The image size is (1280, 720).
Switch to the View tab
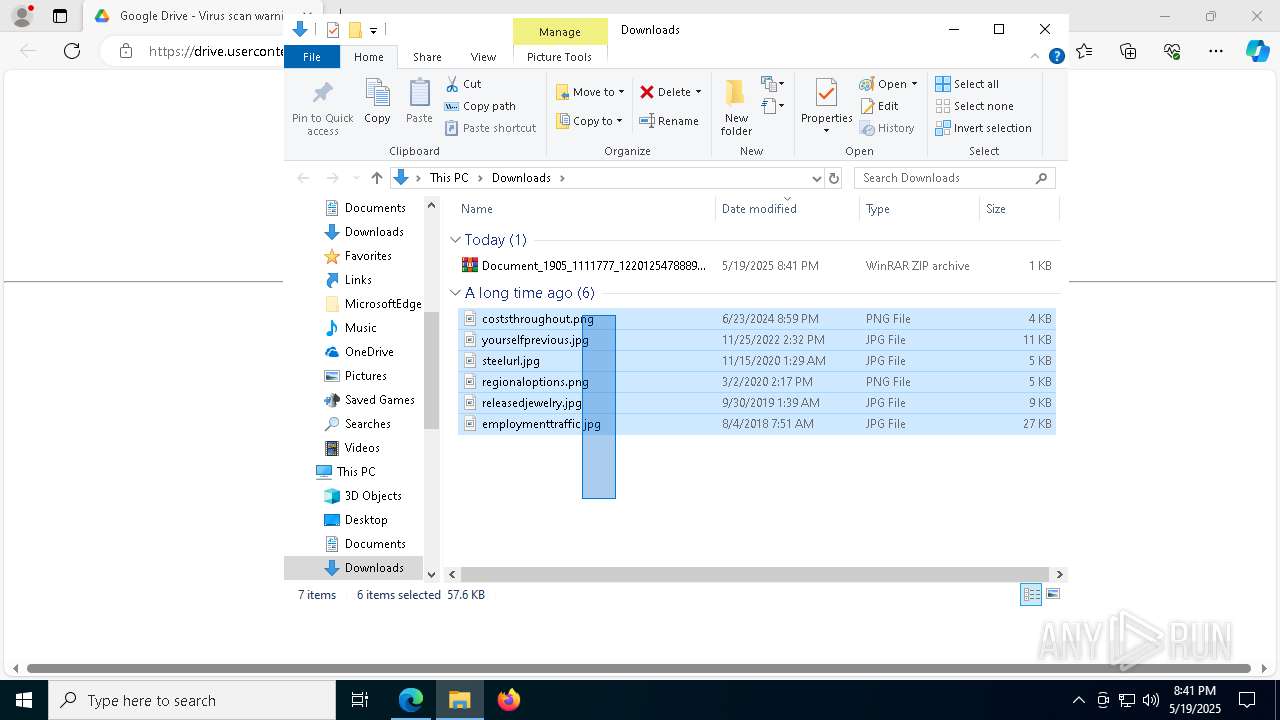pyautogui.click(x=483, y=57)
